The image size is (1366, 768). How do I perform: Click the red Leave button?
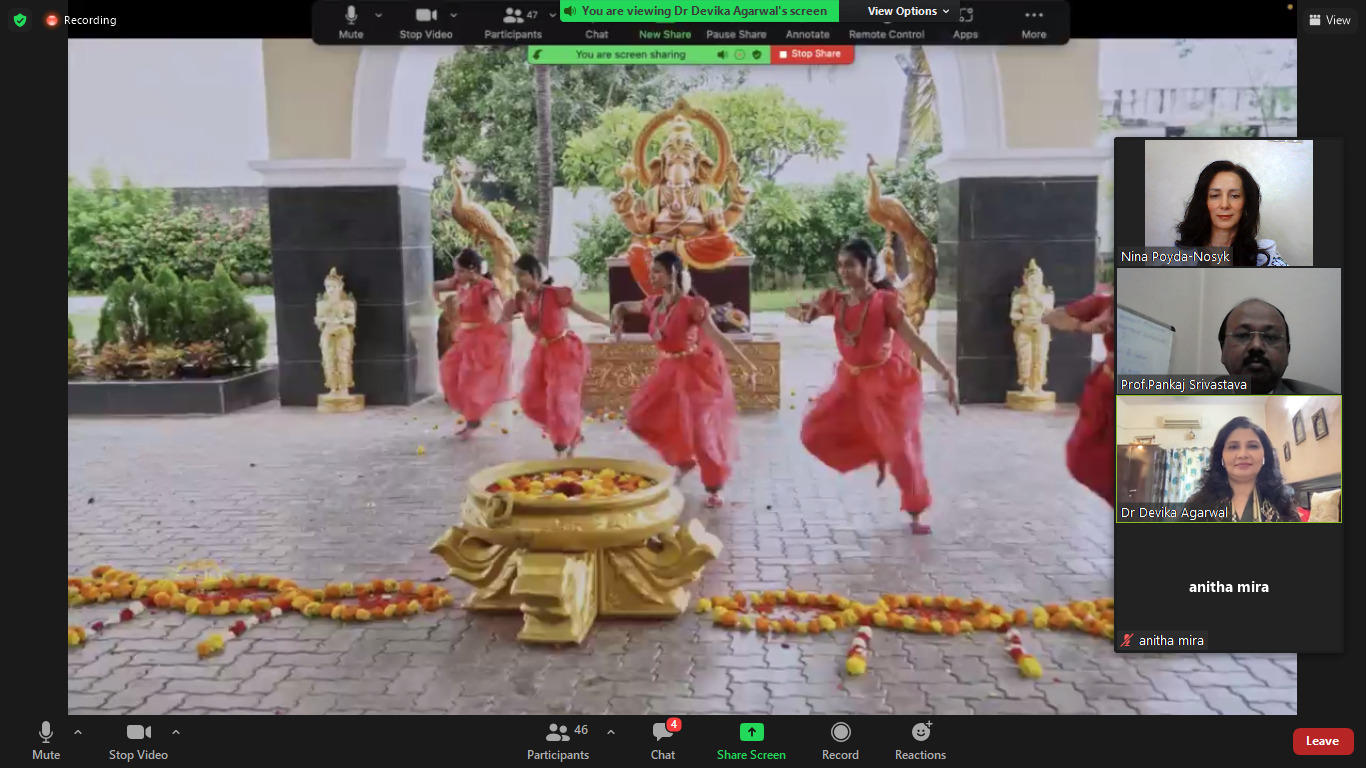(1322, 741)
